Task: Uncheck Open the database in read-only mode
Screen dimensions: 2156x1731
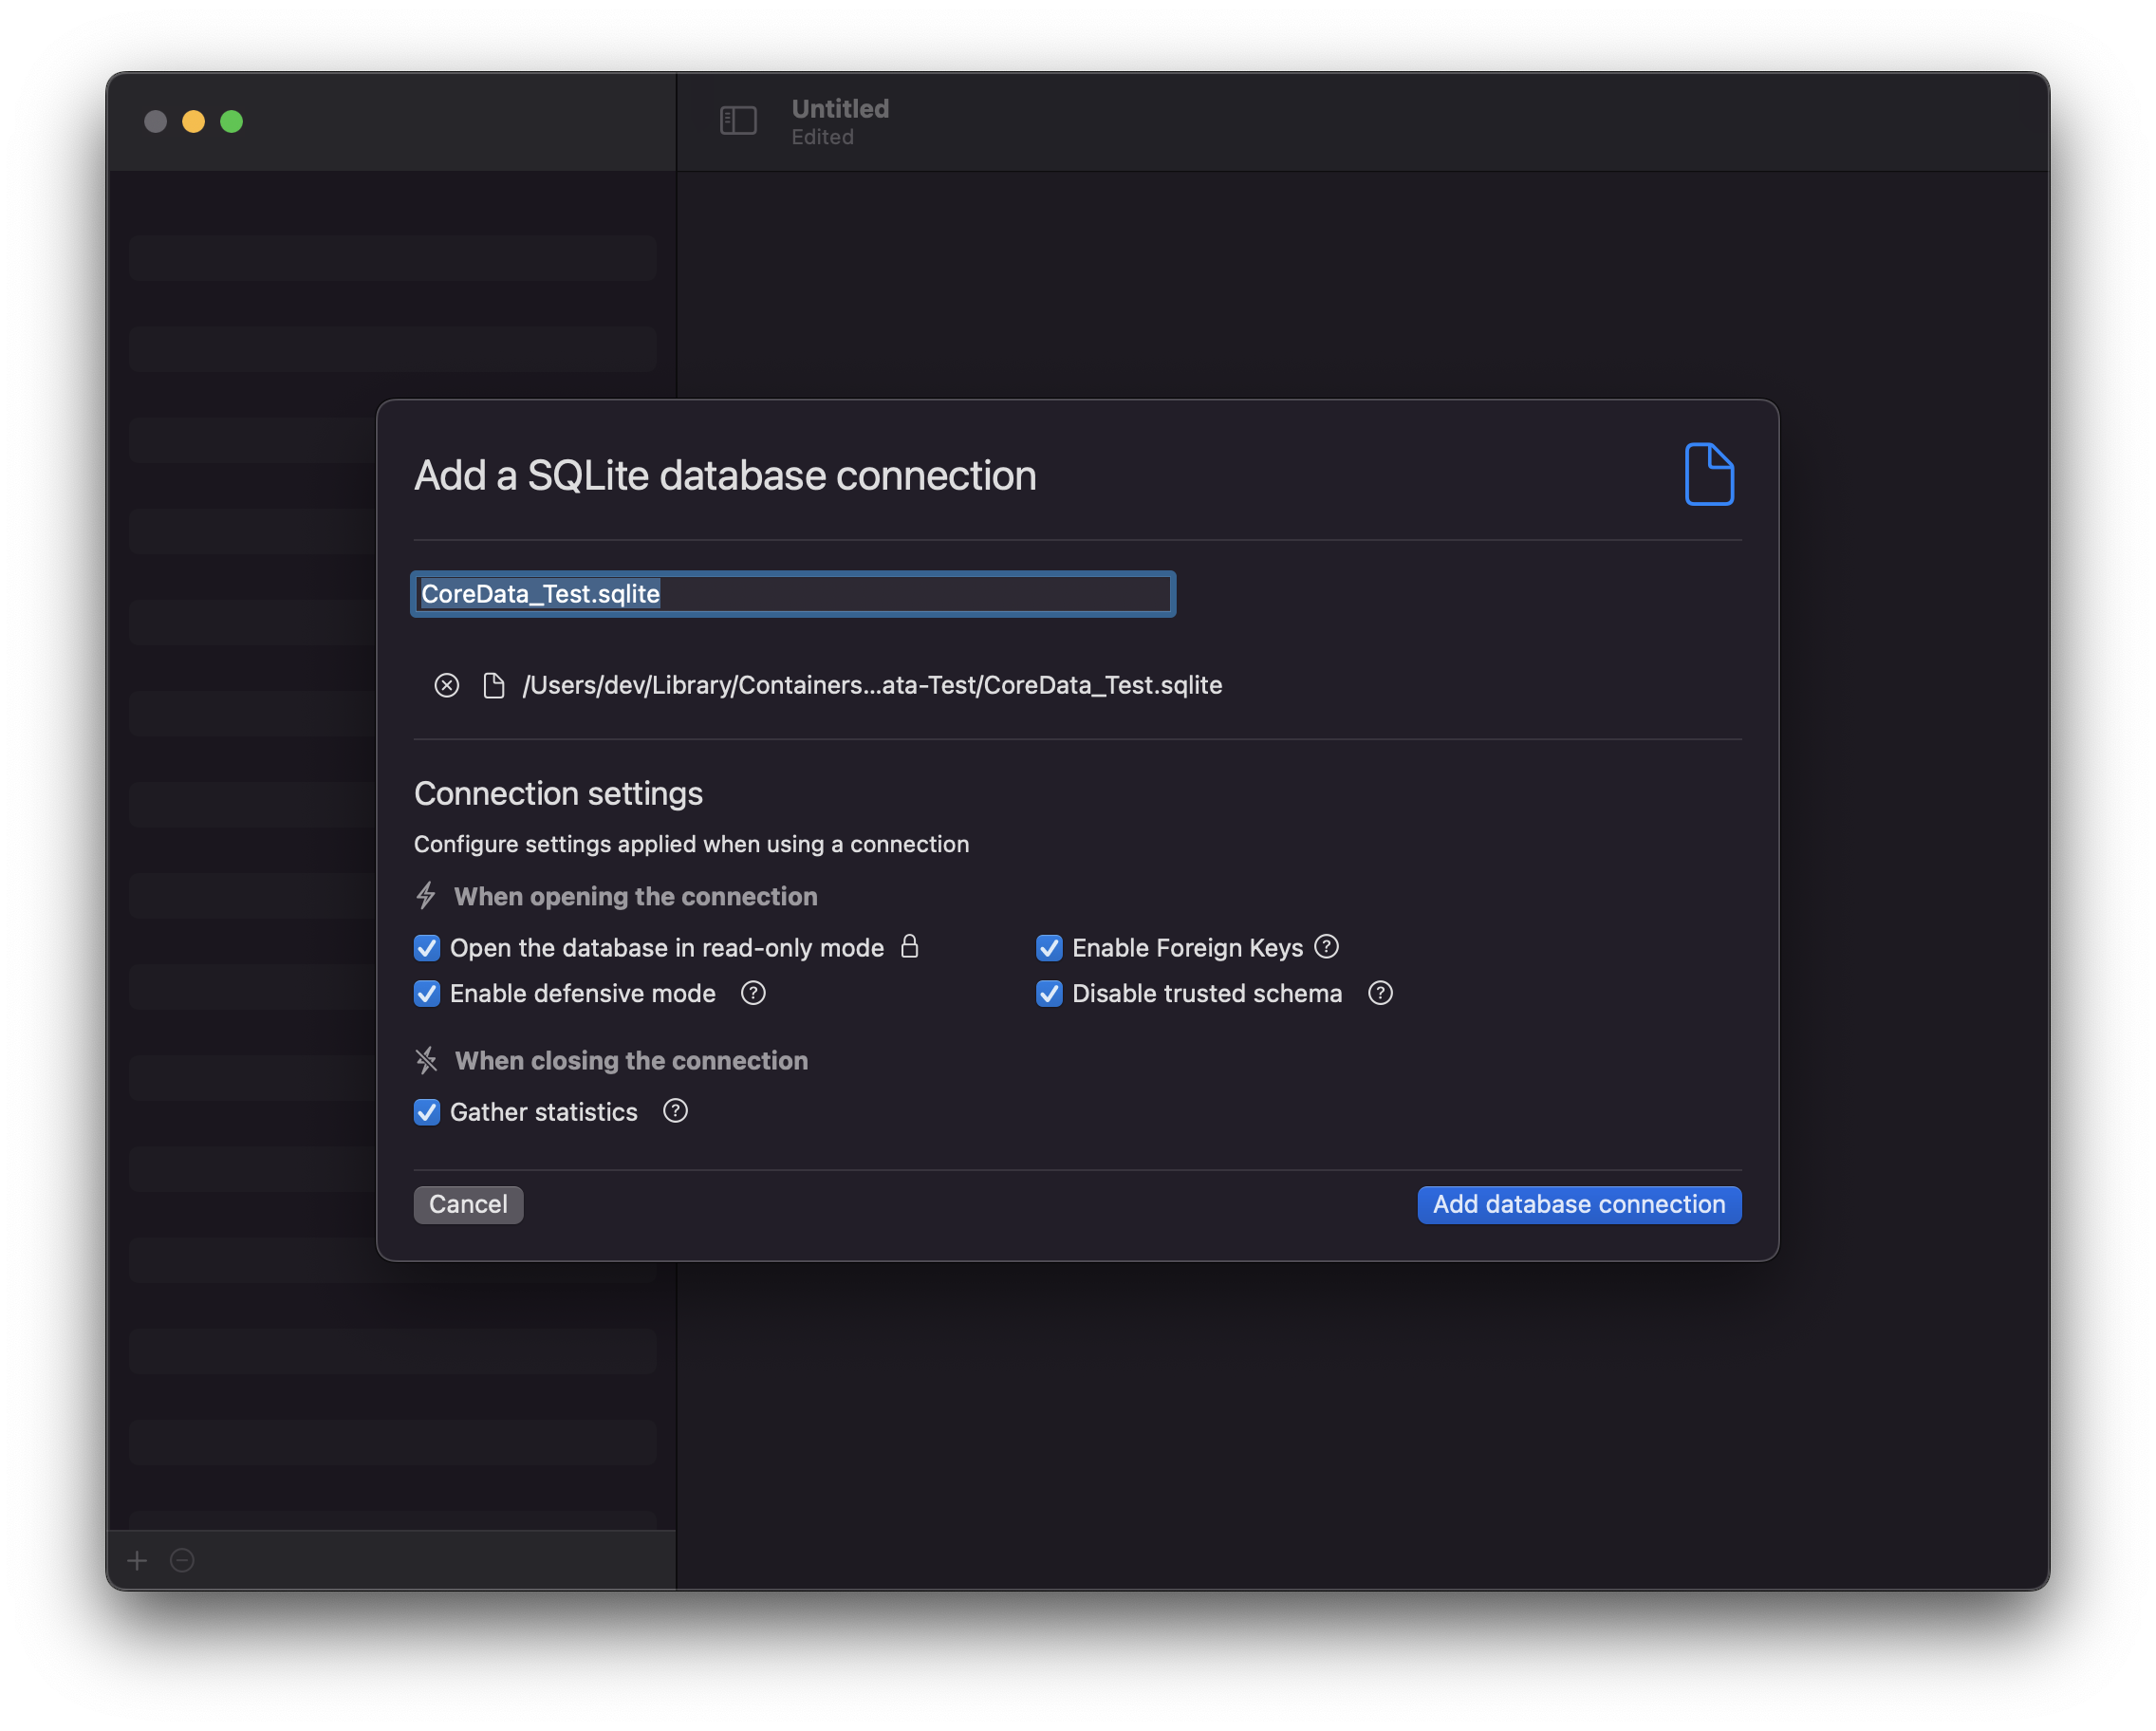Action: 427,947
